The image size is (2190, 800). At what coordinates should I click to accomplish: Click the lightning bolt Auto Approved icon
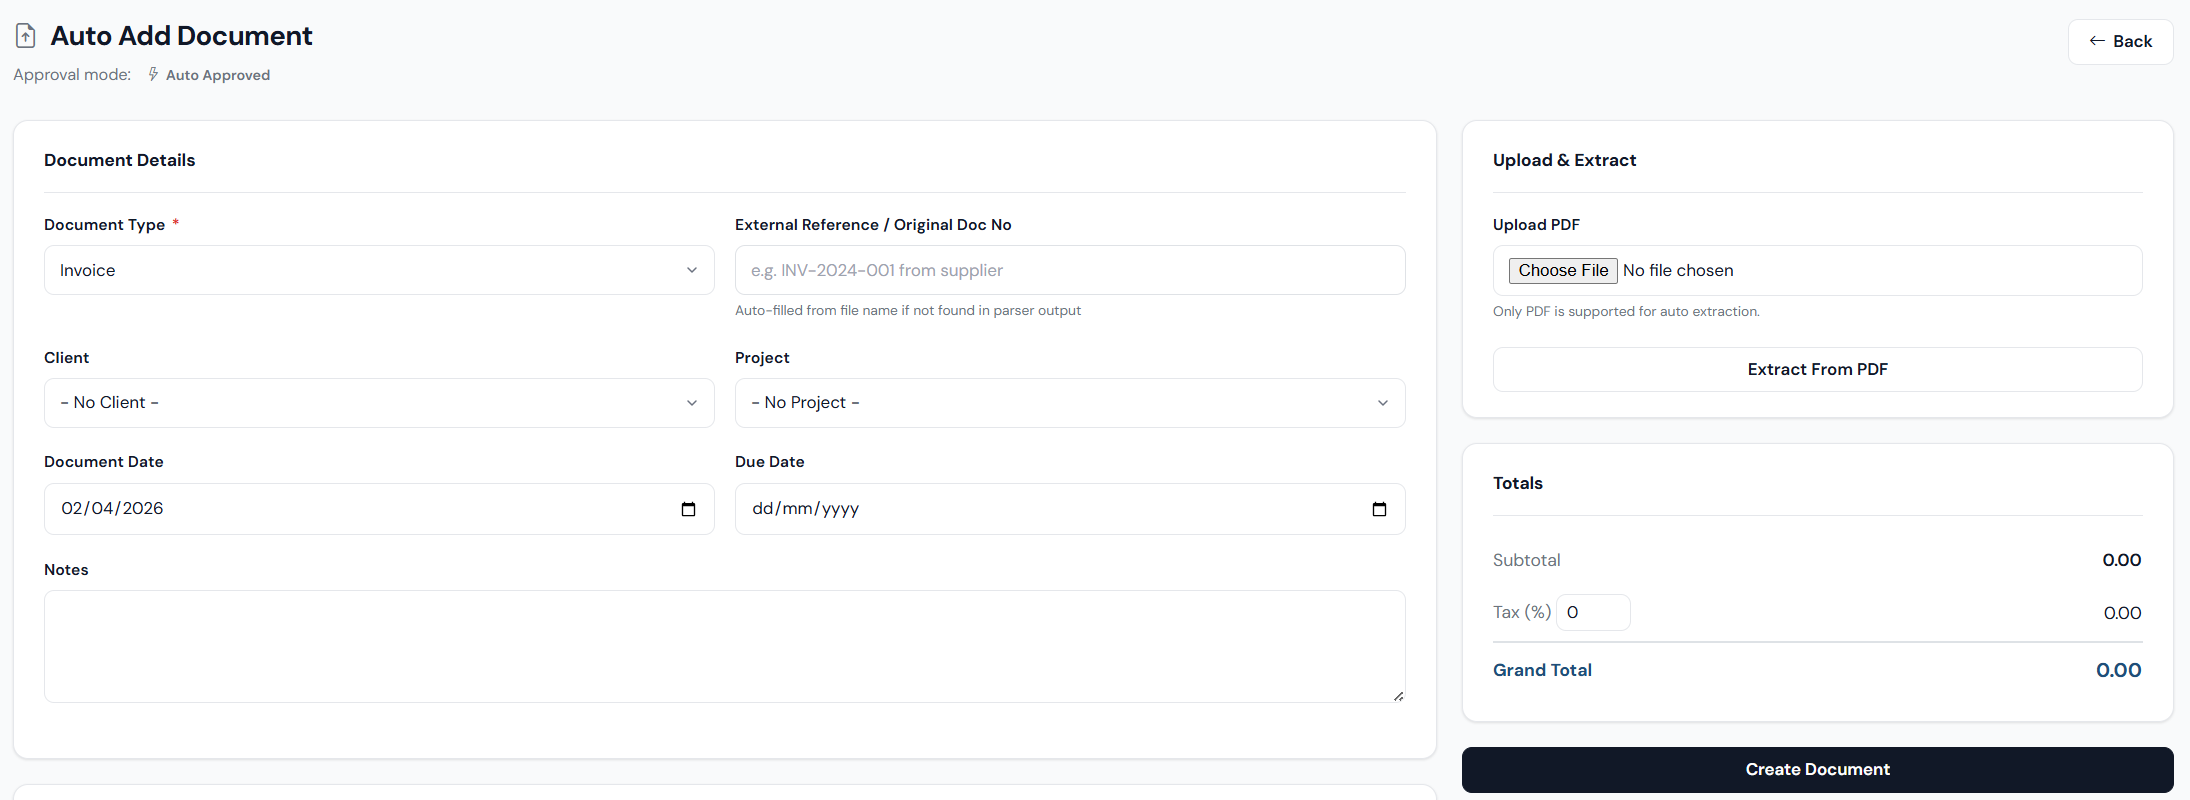152,74
